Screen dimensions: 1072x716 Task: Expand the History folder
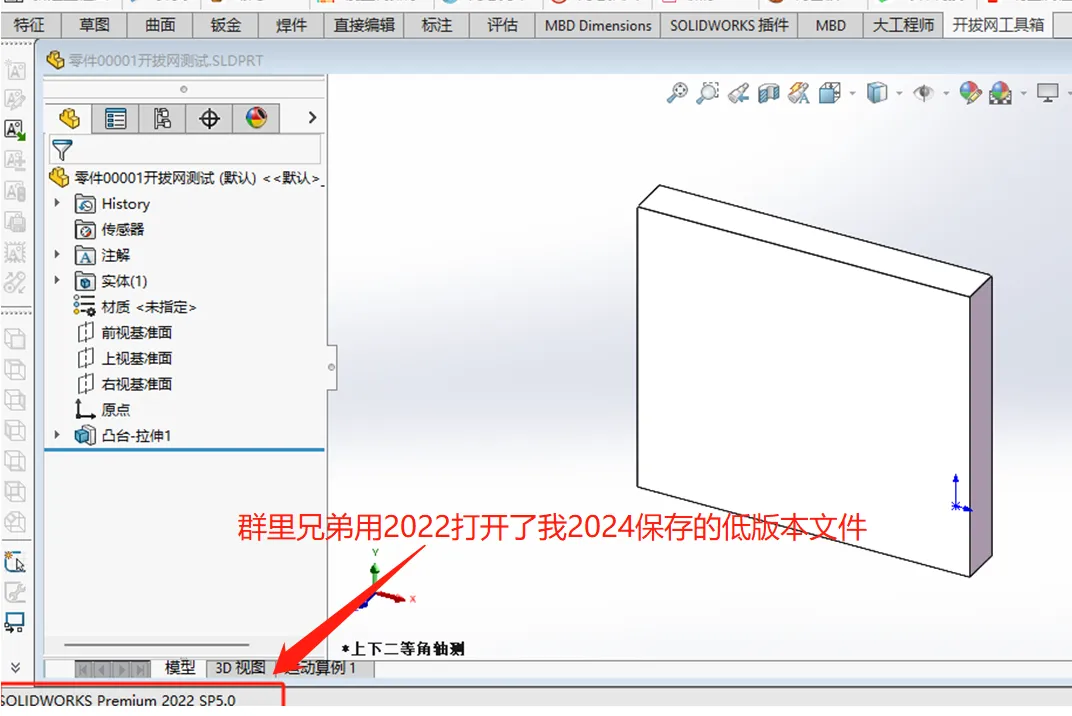[57, 203]
